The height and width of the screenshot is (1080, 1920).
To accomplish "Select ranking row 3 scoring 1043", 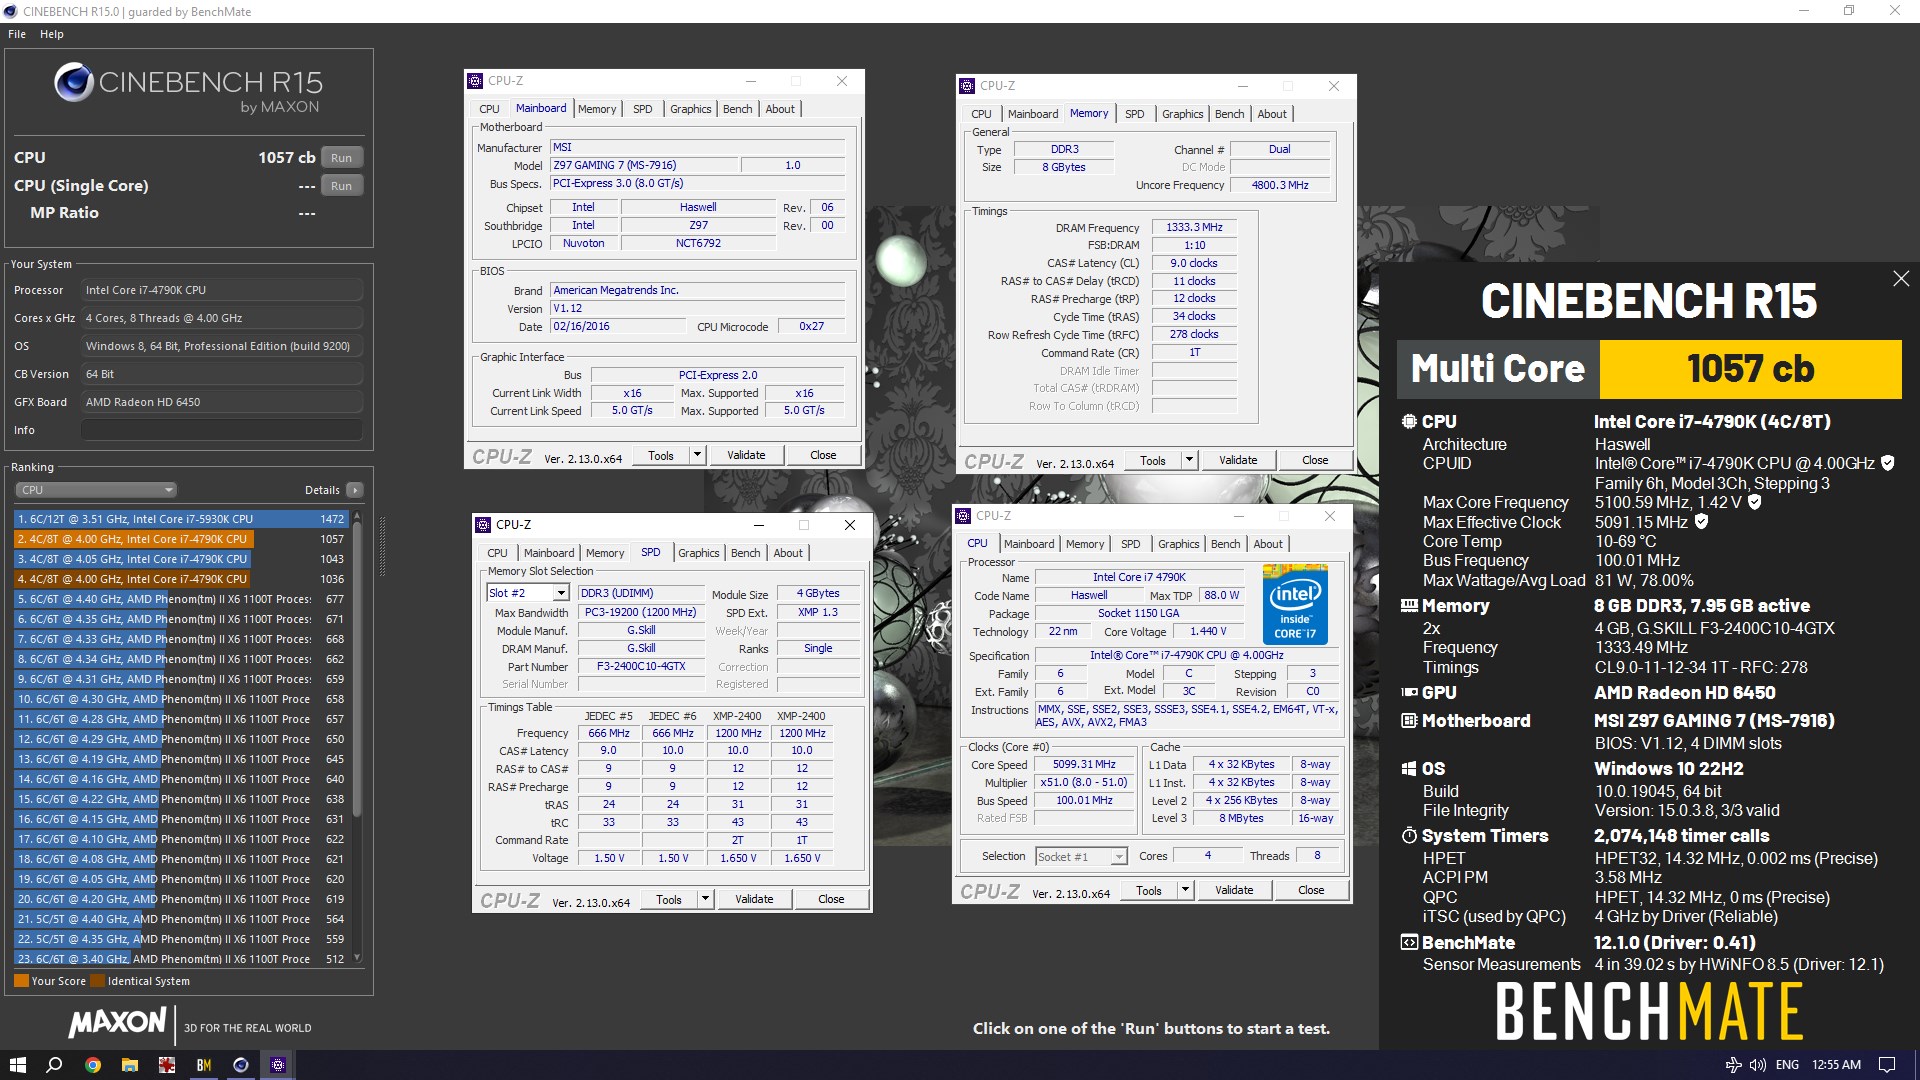I will tap(180, 559).
